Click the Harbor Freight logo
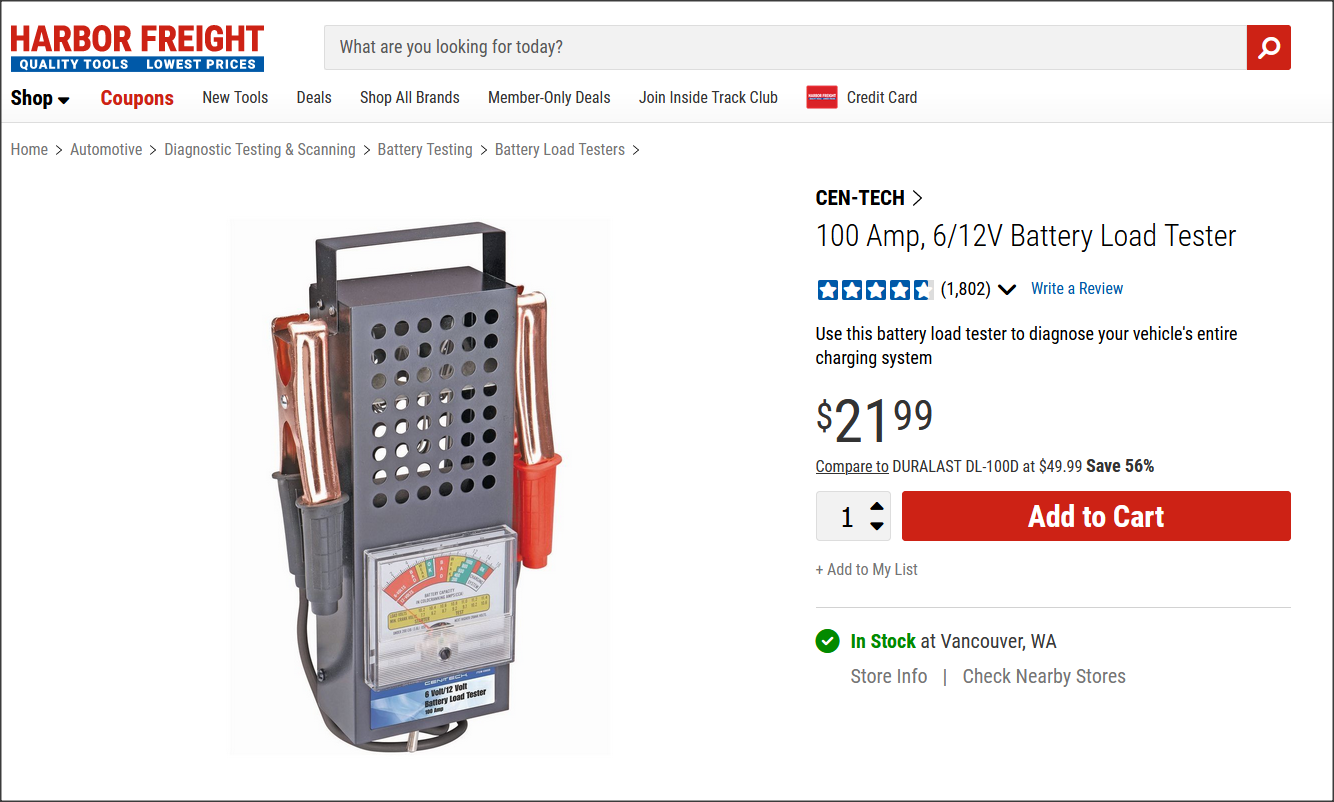 (137, 48)
